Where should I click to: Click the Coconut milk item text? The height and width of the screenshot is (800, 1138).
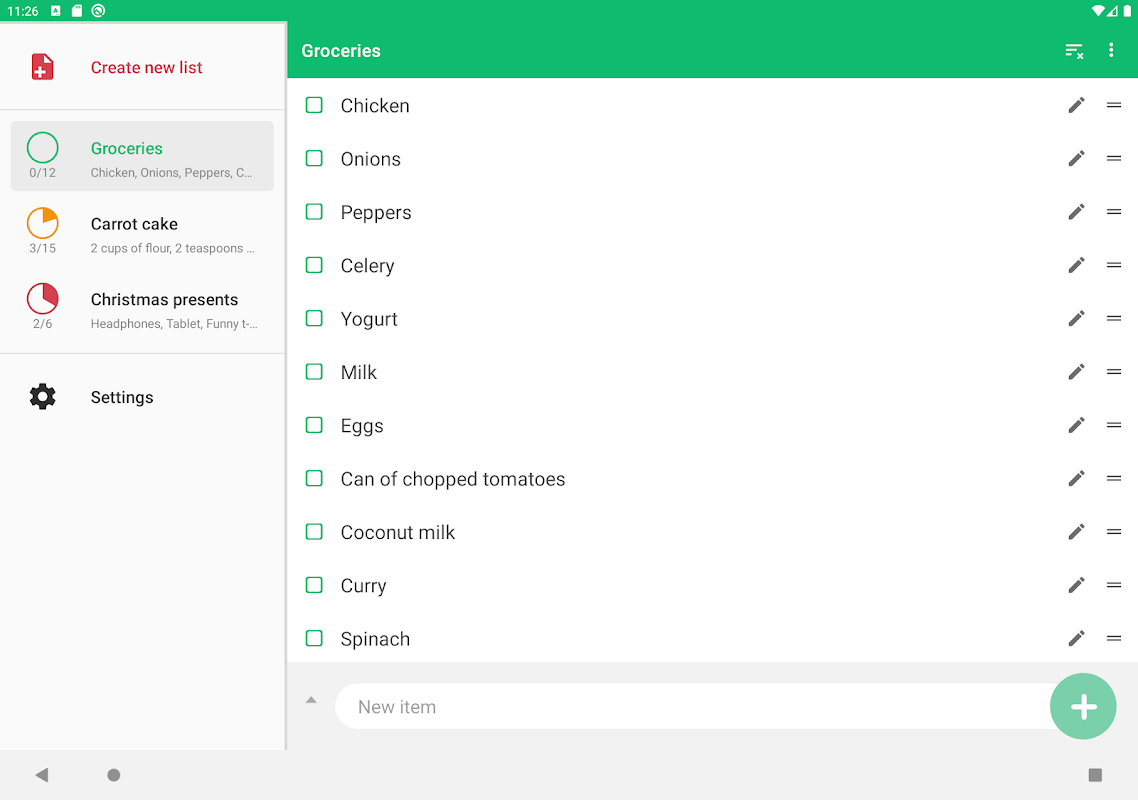click(x=398, y=532)
